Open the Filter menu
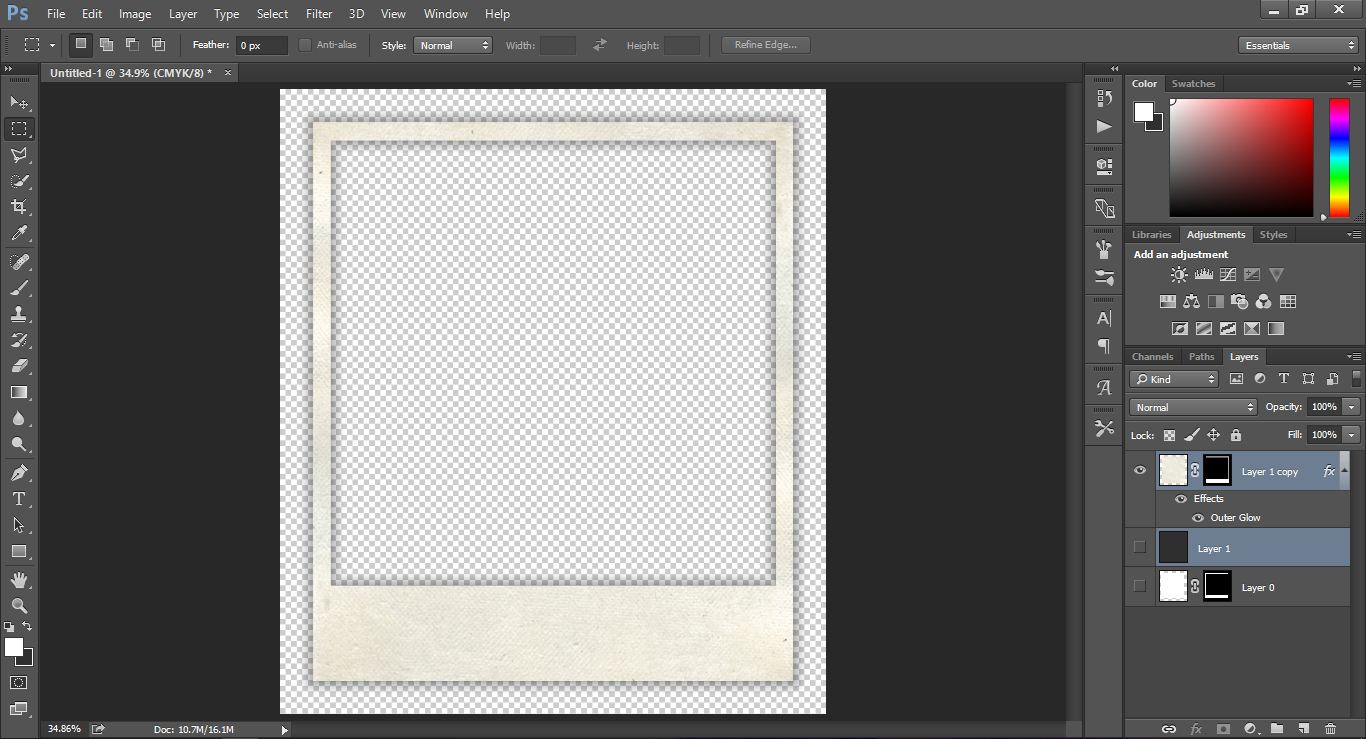This screenshot has height=739, width=1366. (319, 14)
